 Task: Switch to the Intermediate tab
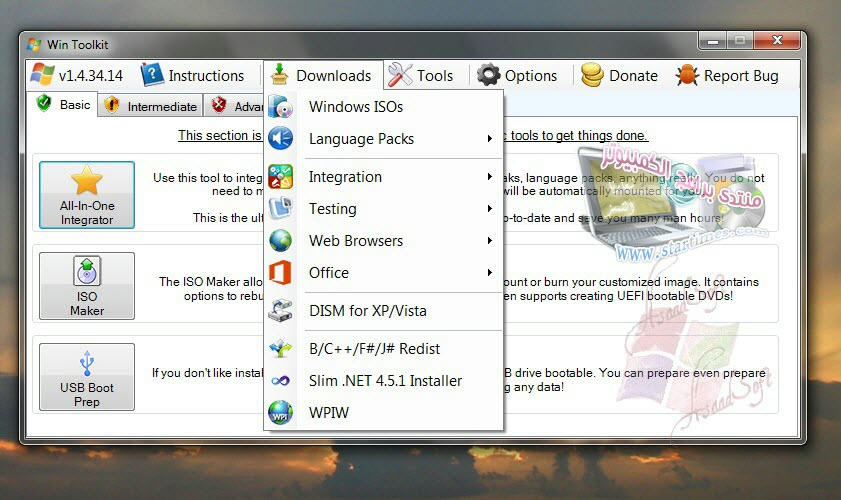point(151,105)
